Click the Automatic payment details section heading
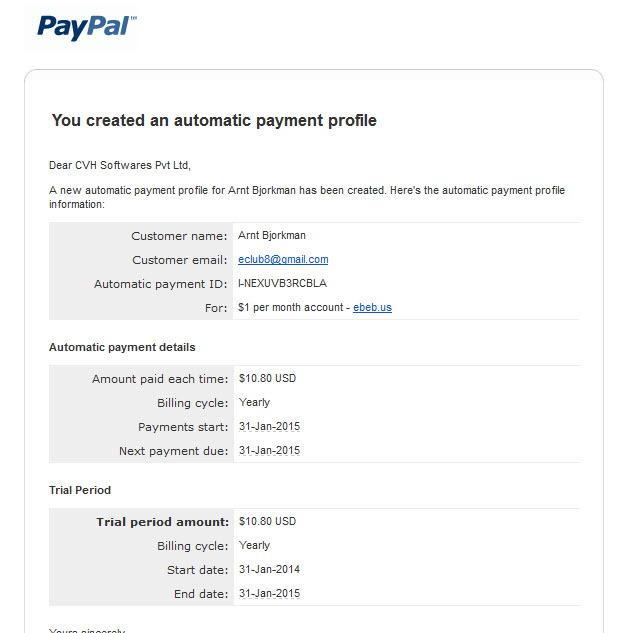Viewport: 623px width, 633px height. coord(122,347)
